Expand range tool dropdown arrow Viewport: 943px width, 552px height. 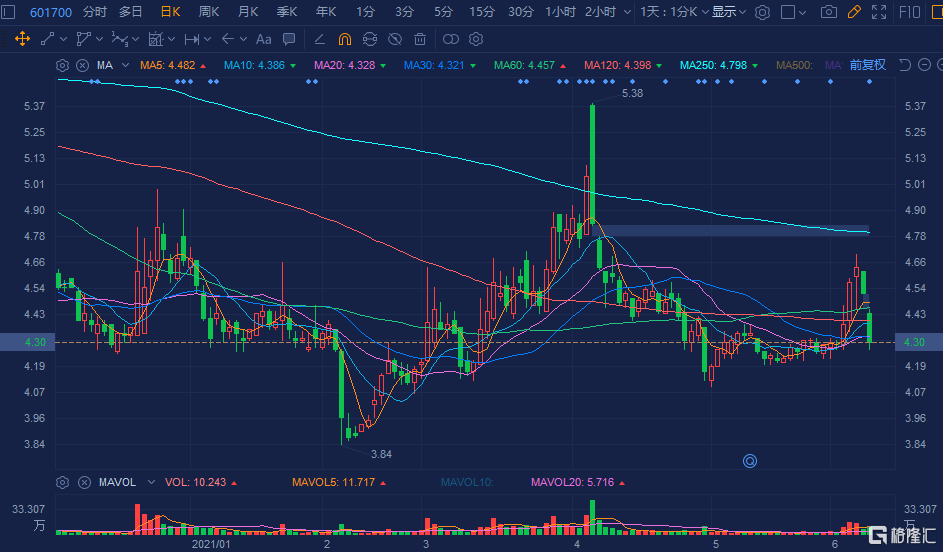pos(207,40)
